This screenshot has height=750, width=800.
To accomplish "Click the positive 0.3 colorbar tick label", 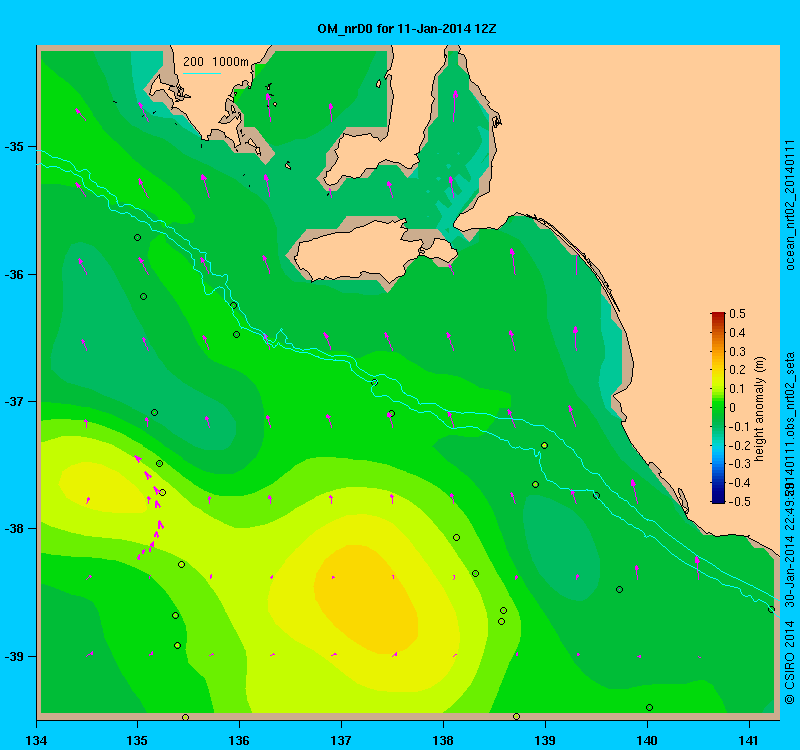I will [737, 352].
